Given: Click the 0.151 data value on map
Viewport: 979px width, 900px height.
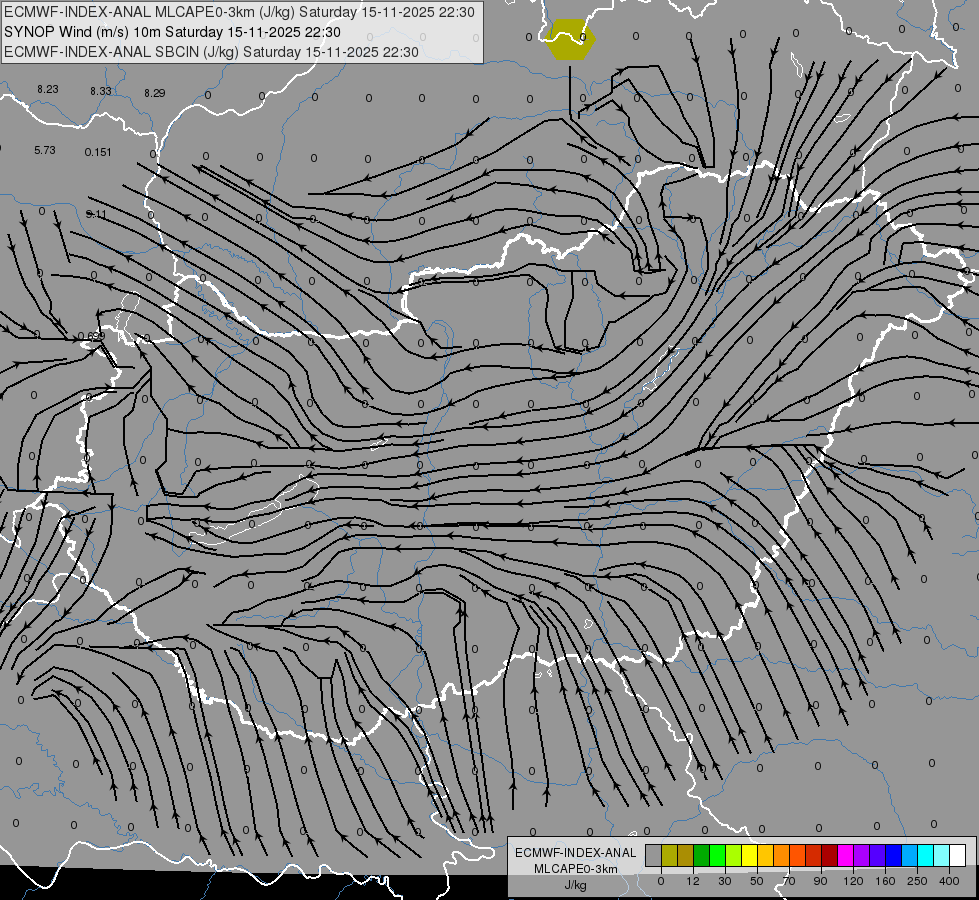Looking at the screenshot, I should (x=98, y=152).
